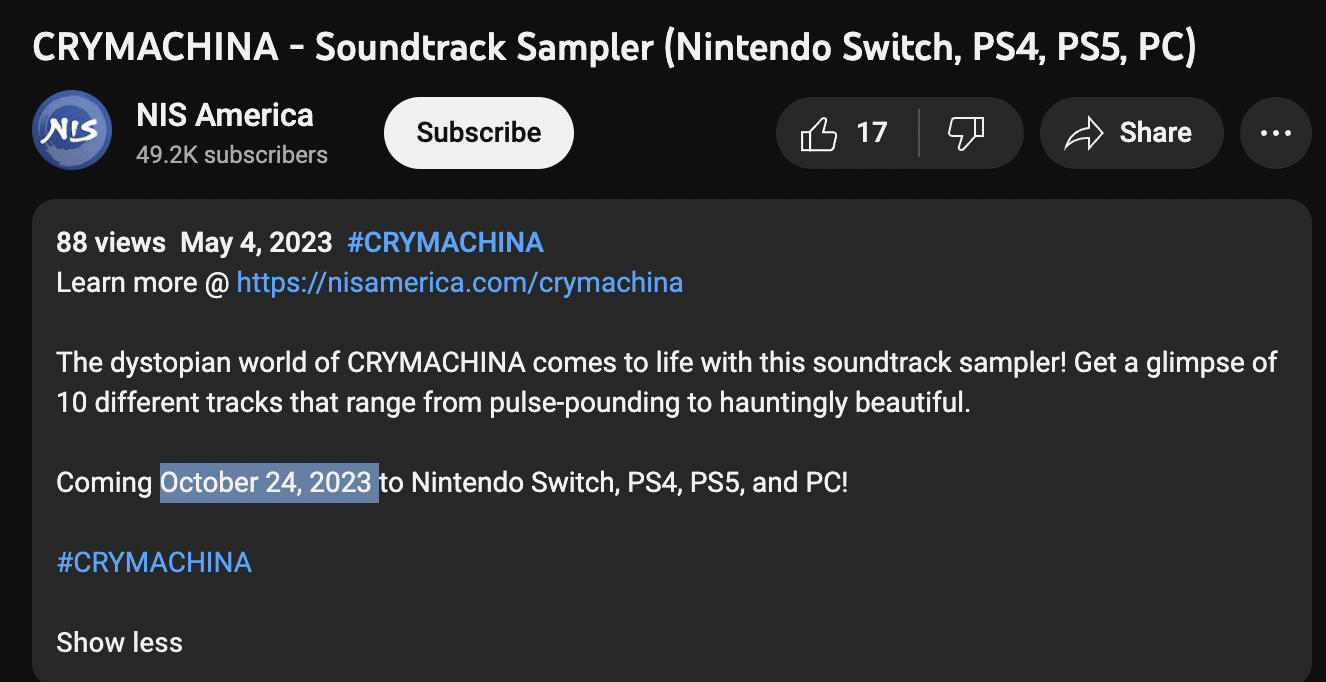The image size is (1326, 682).
Task: Click the like count number 17
Action: click(x=872, y=133)
